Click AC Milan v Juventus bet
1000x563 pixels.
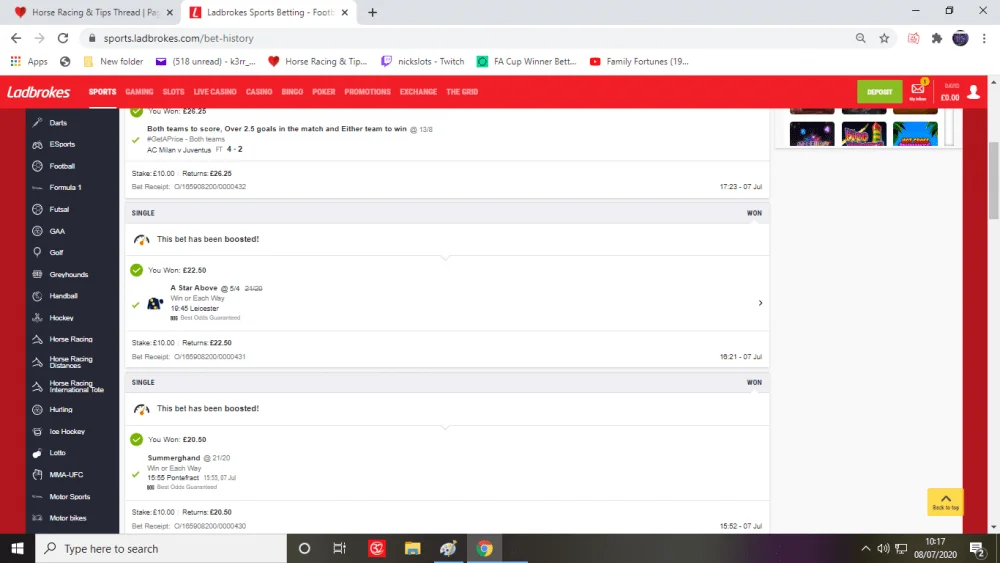pos(179,150)
